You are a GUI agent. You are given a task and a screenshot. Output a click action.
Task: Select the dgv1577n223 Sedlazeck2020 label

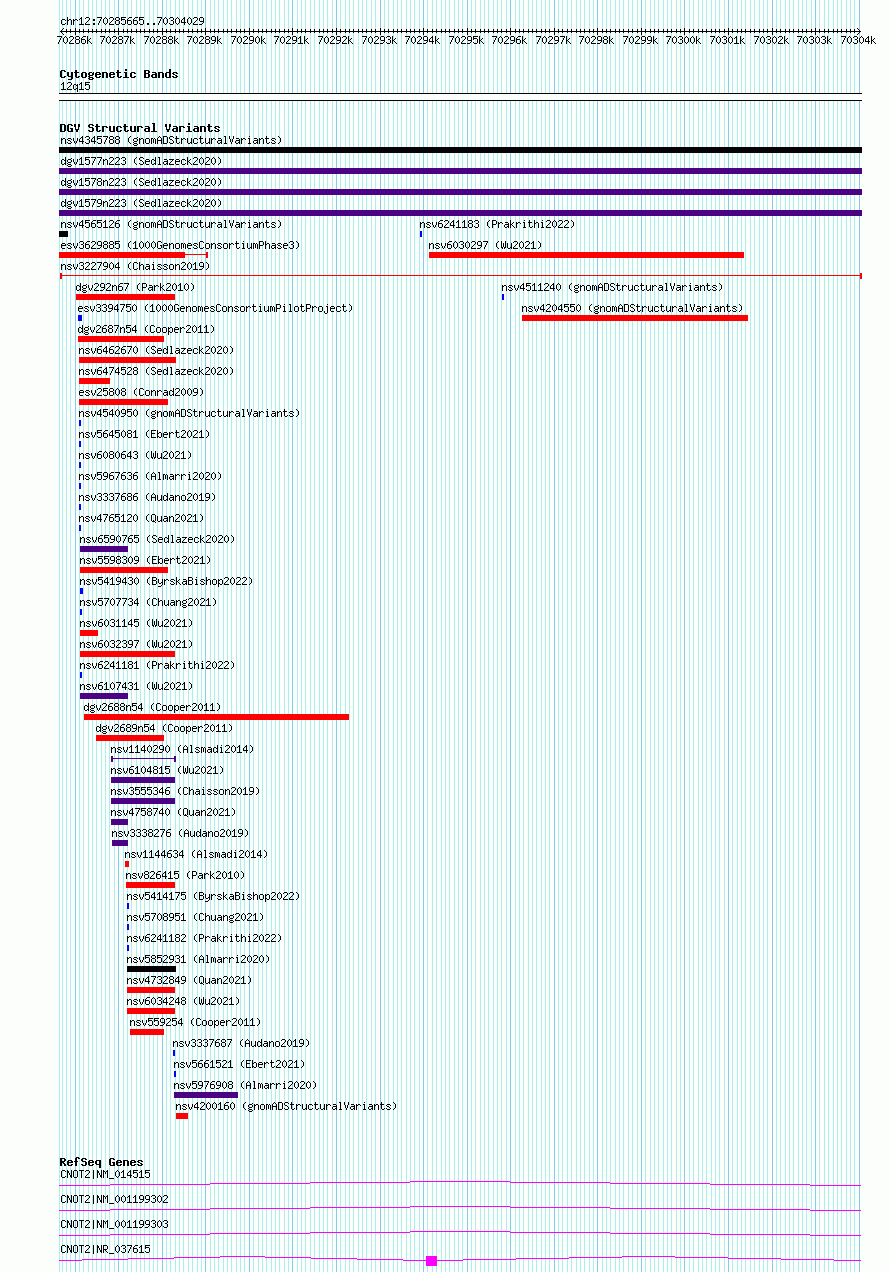pyautogui.click(x=141, y=161)
